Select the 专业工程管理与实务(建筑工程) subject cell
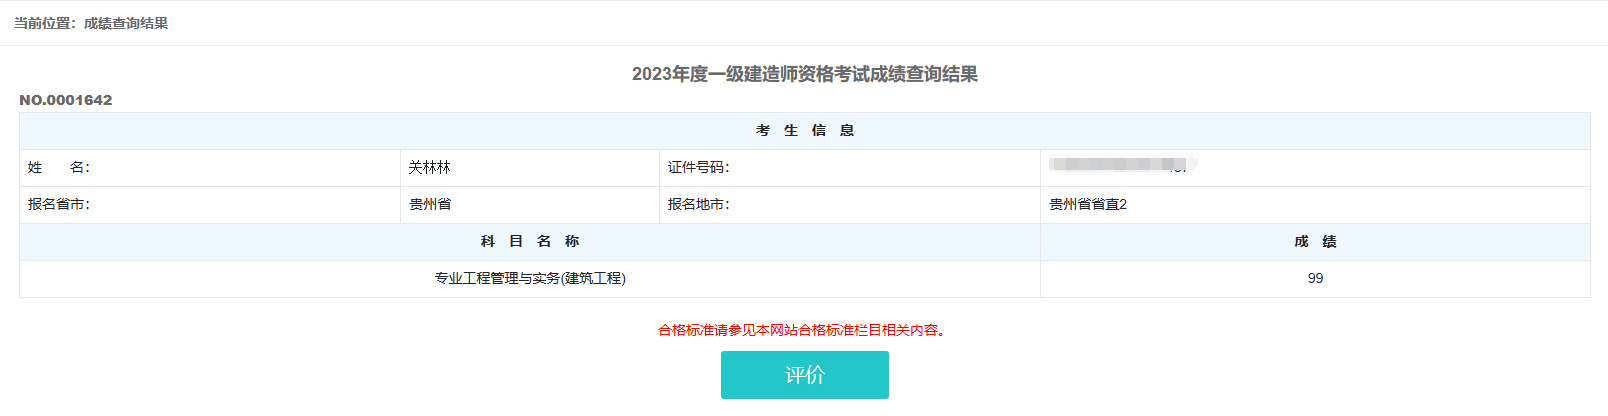This screenshot has width=1608, height=416. pos(530,279)
